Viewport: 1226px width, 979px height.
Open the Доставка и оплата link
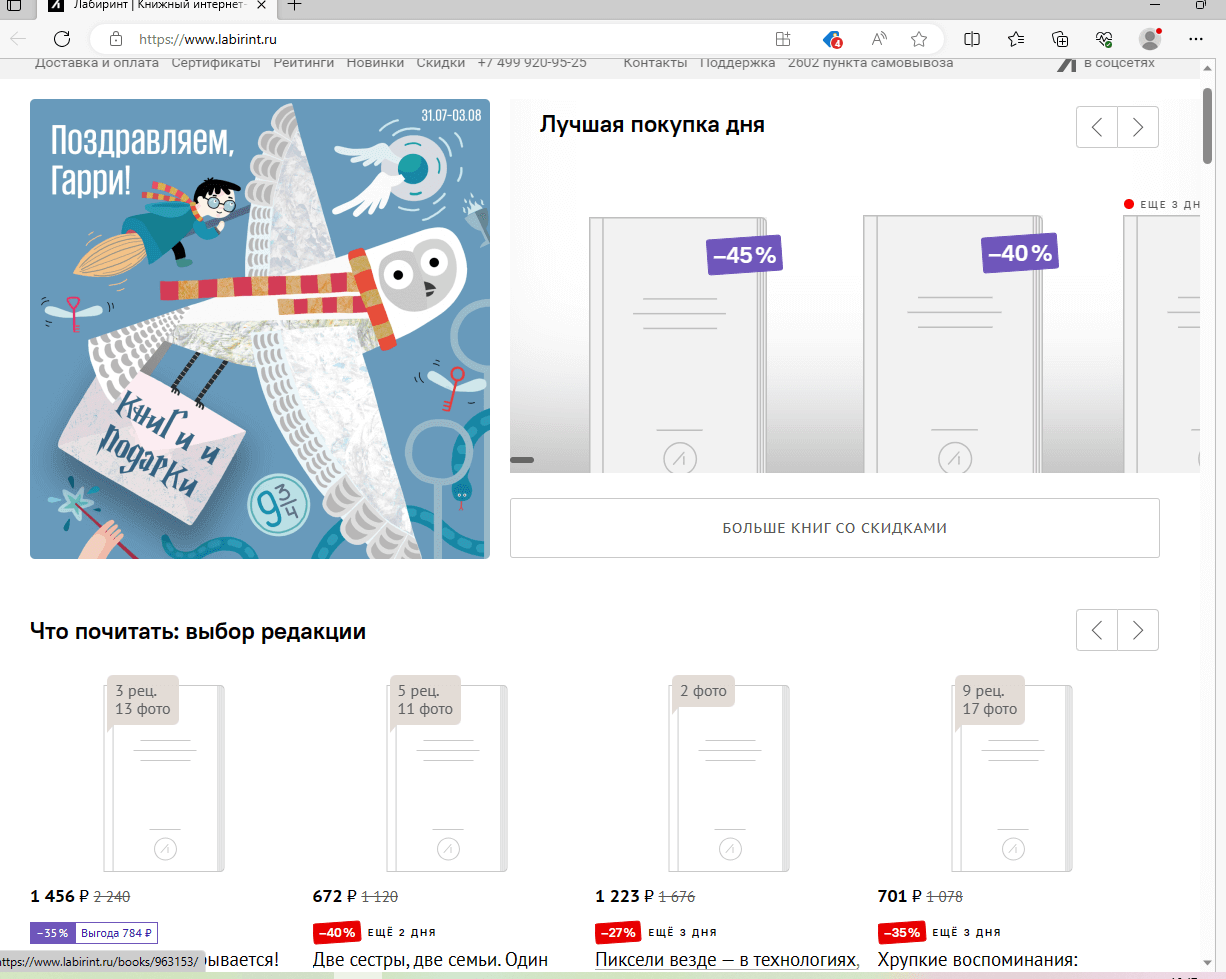click(97, 63)
